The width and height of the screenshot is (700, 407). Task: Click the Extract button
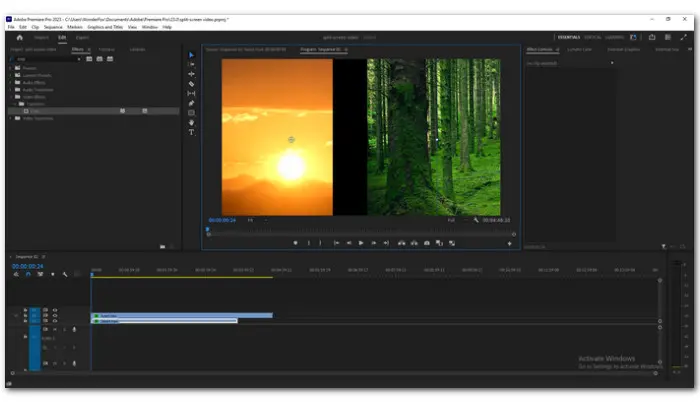(x=414, y=243)
